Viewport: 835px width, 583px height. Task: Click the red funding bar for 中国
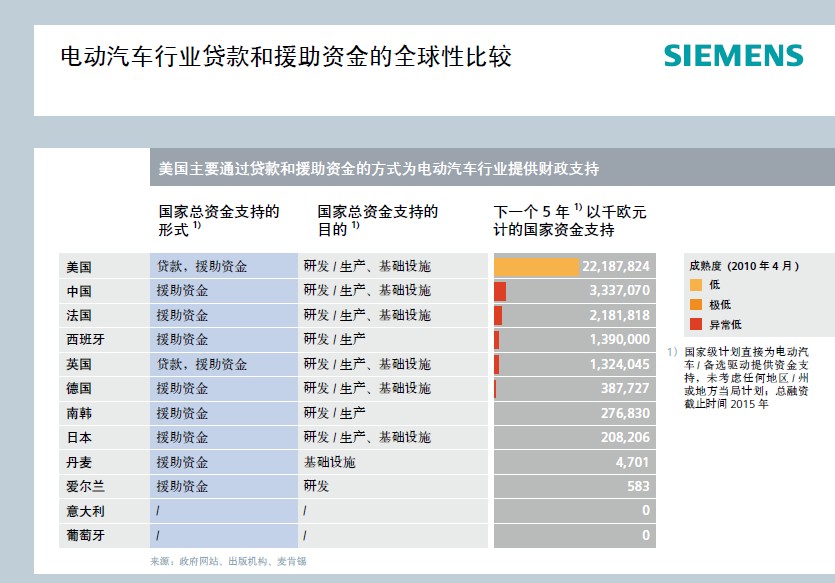500,291
